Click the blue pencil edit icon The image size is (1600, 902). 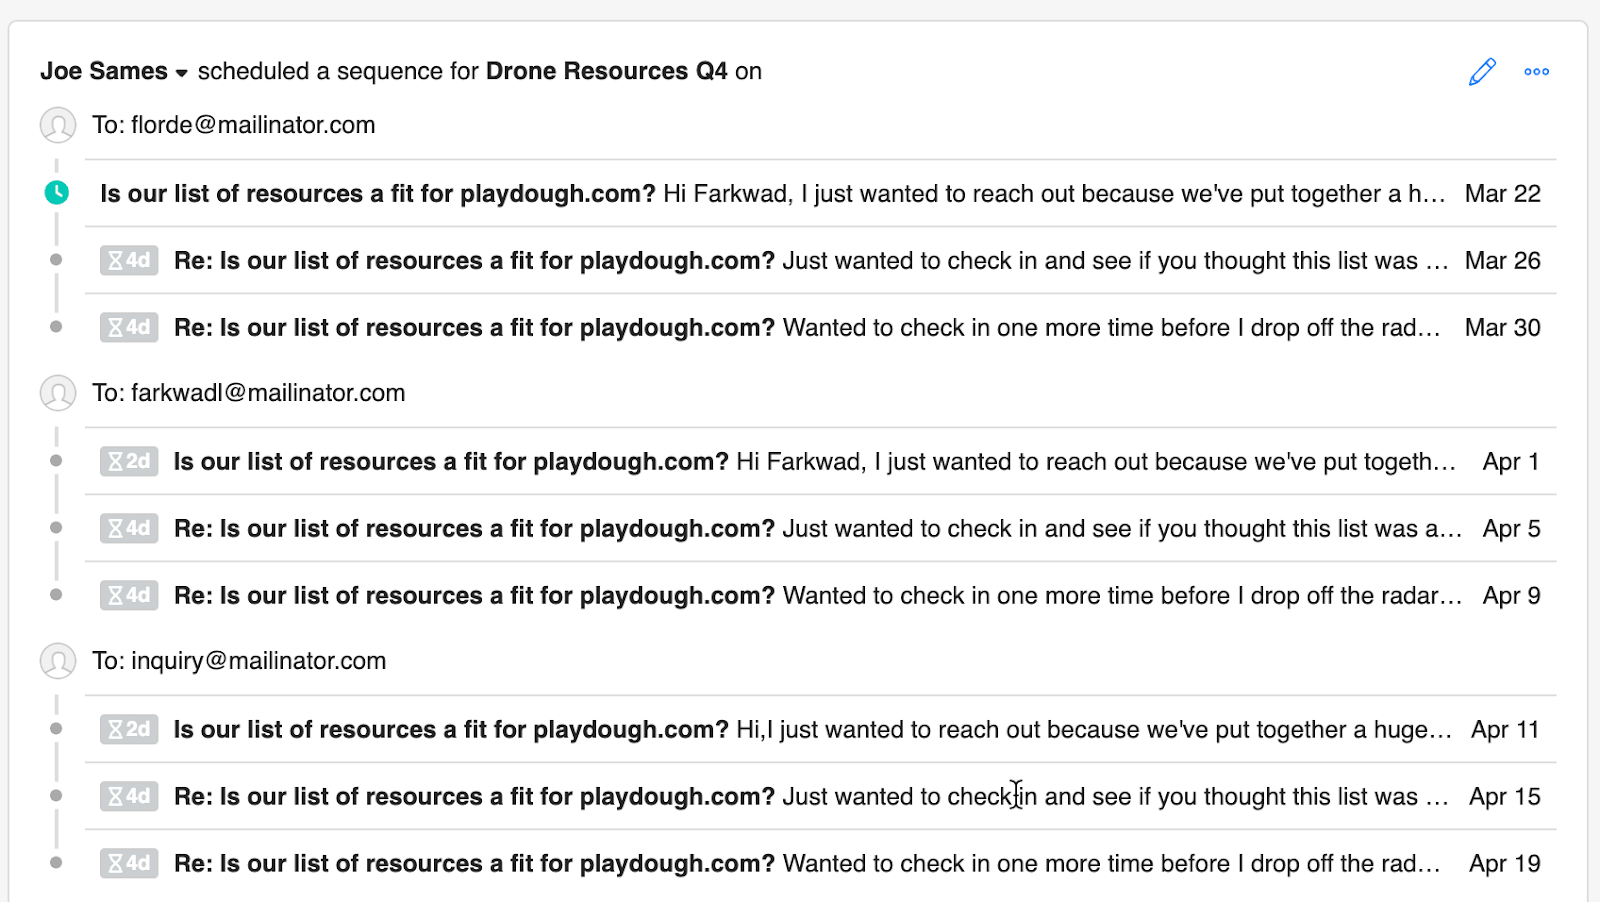(x=1482, y=72)
